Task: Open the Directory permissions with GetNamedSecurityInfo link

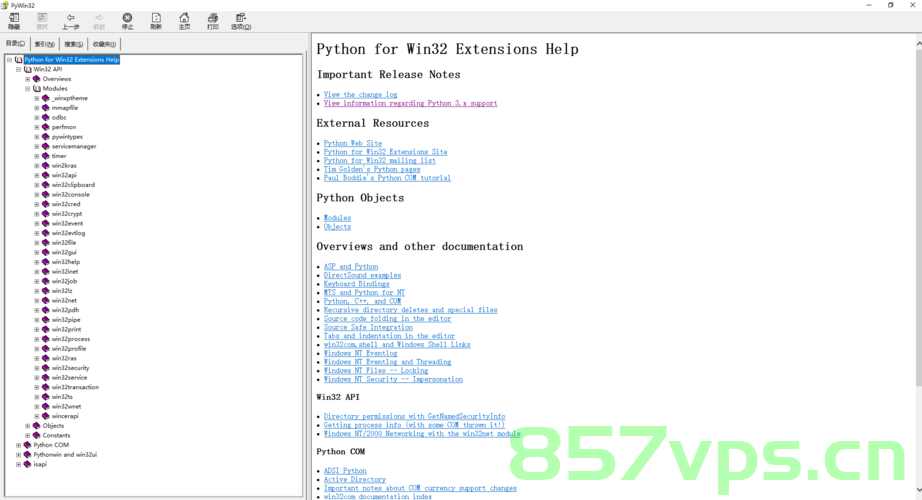Action: click(415, 416)
